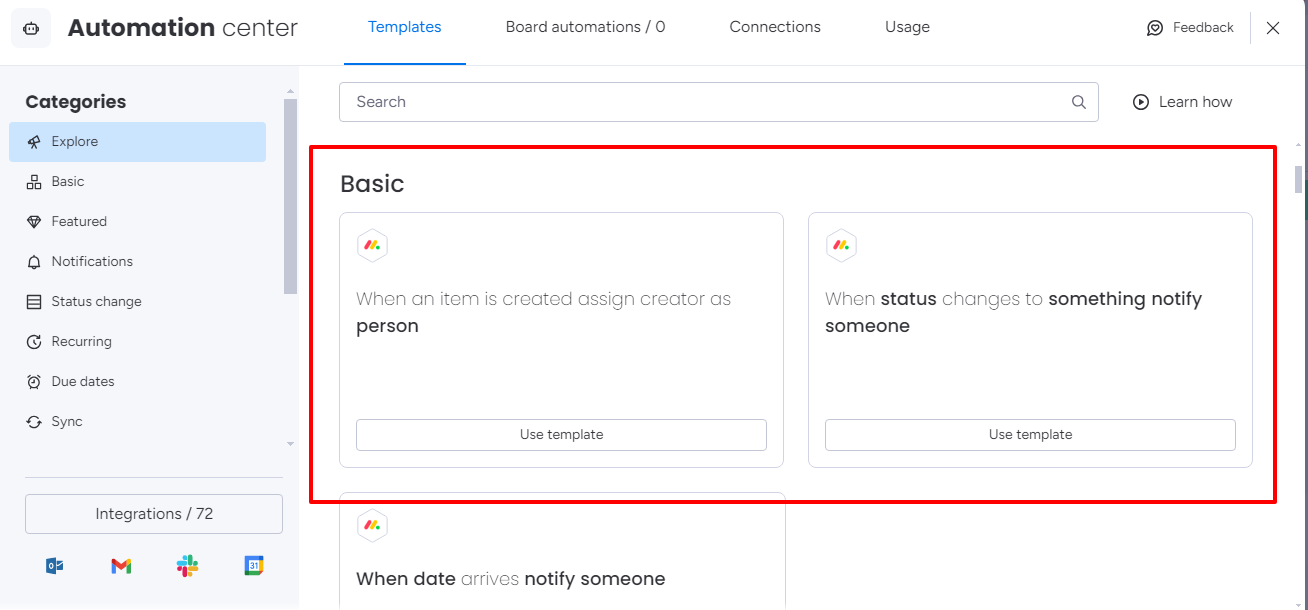1308x610 pixels.
Task: Select the Due dates category
Action: pos(138,382)
